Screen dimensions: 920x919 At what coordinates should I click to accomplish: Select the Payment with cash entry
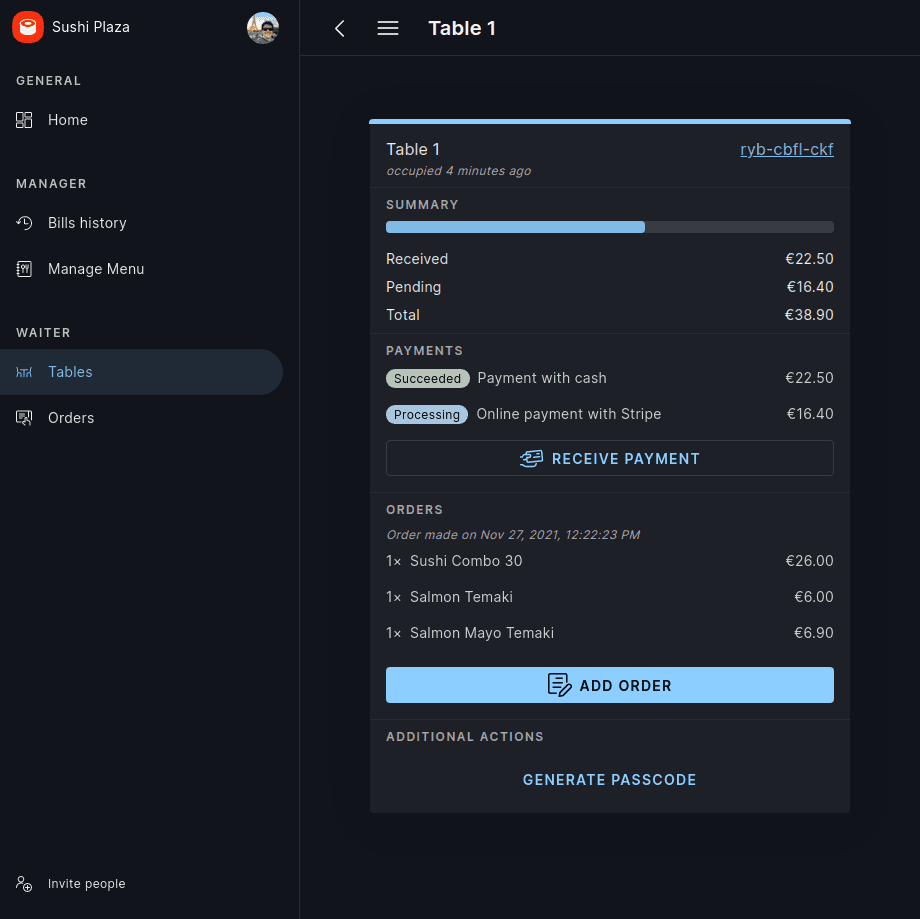pyautogui.click(x=610, y=378)
